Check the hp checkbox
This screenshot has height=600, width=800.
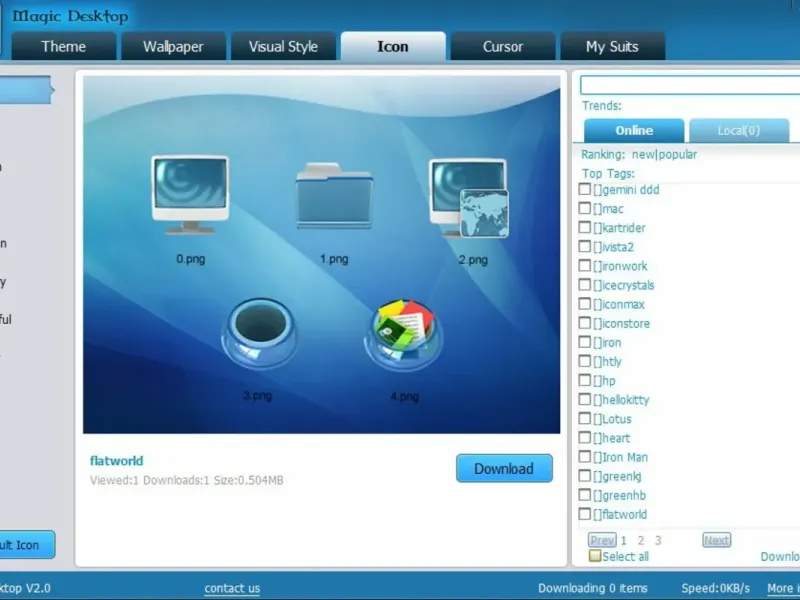(585, 381)
